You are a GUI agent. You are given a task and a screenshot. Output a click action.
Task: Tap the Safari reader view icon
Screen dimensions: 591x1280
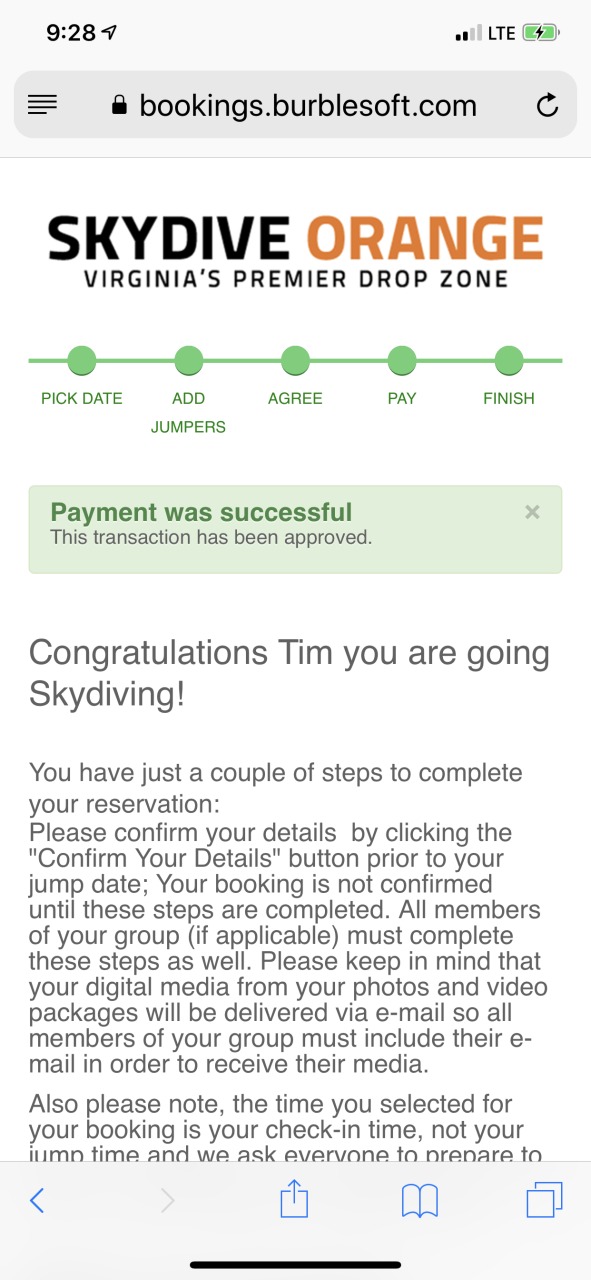42,105
